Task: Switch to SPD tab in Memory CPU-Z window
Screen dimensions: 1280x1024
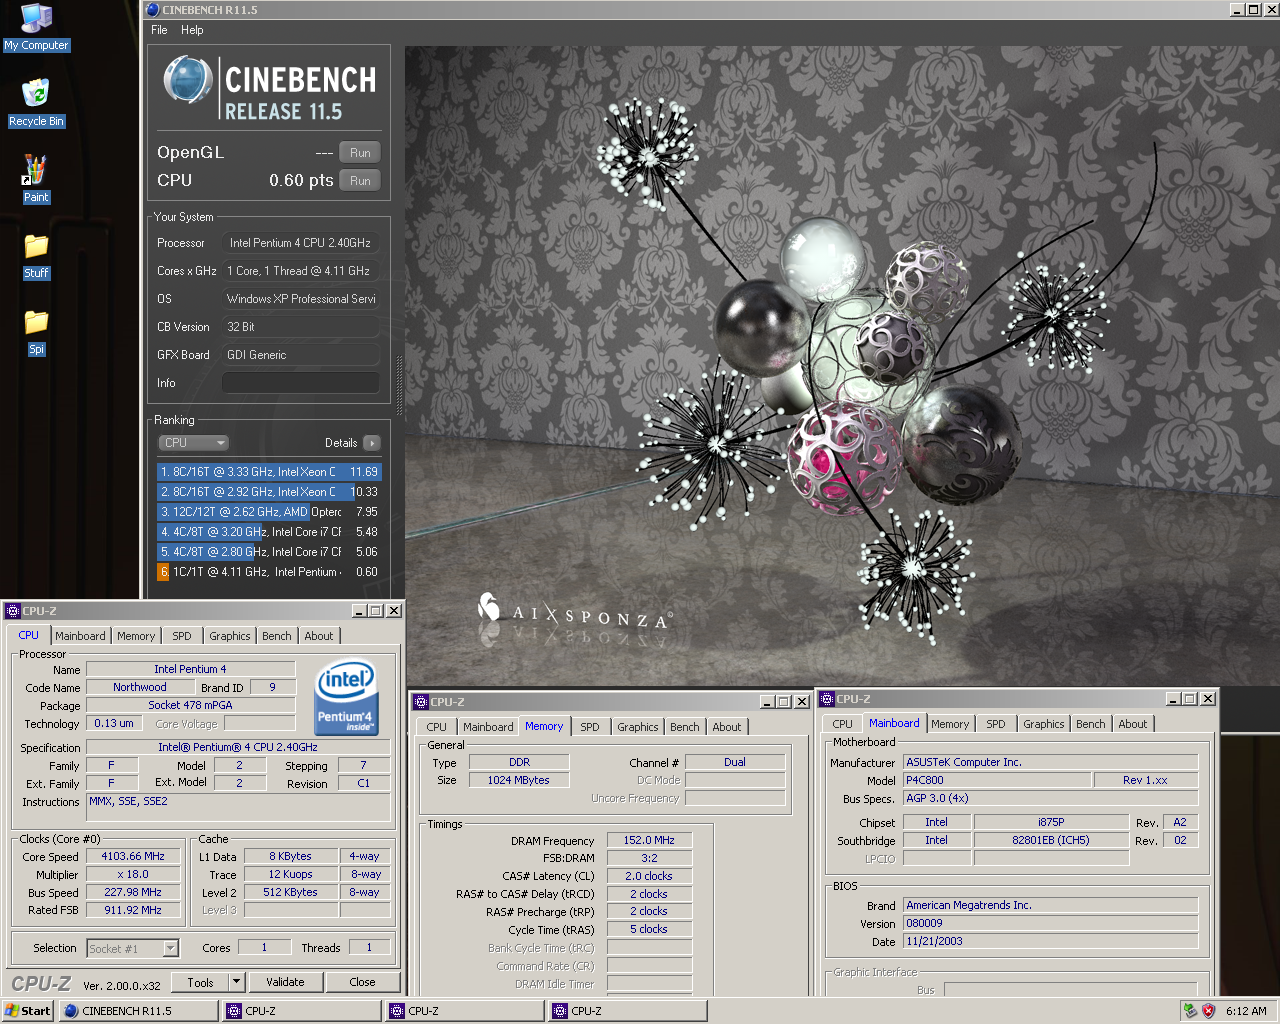Action: click(x=590, y=727)
